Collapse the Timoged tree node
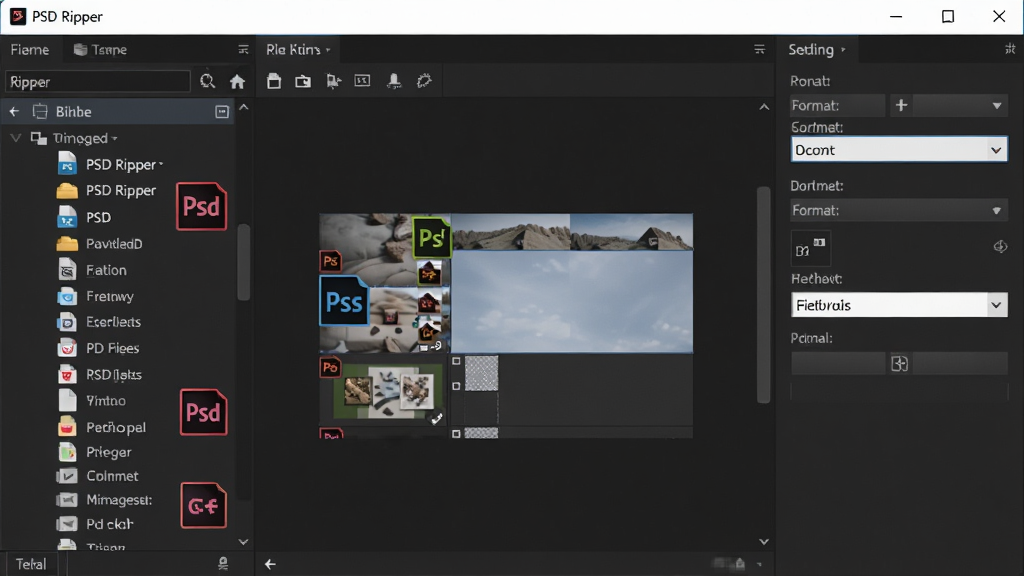Screen dimensions: 1024x576 [16, 138]
